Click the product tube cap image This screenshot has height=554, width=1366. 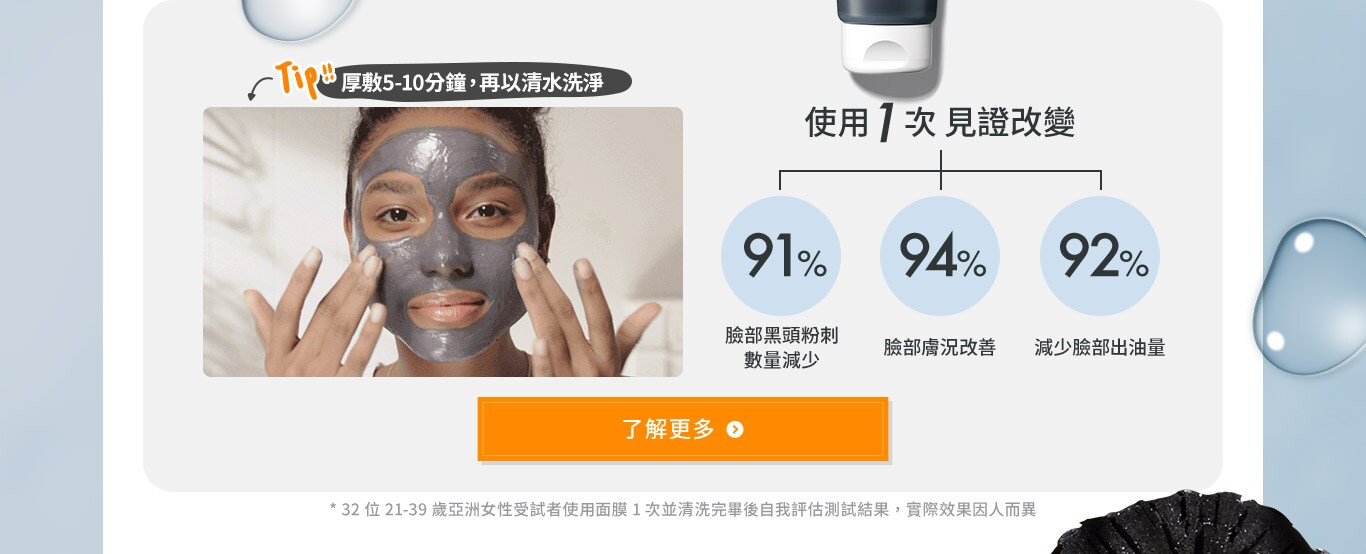[x=887, y=36]
